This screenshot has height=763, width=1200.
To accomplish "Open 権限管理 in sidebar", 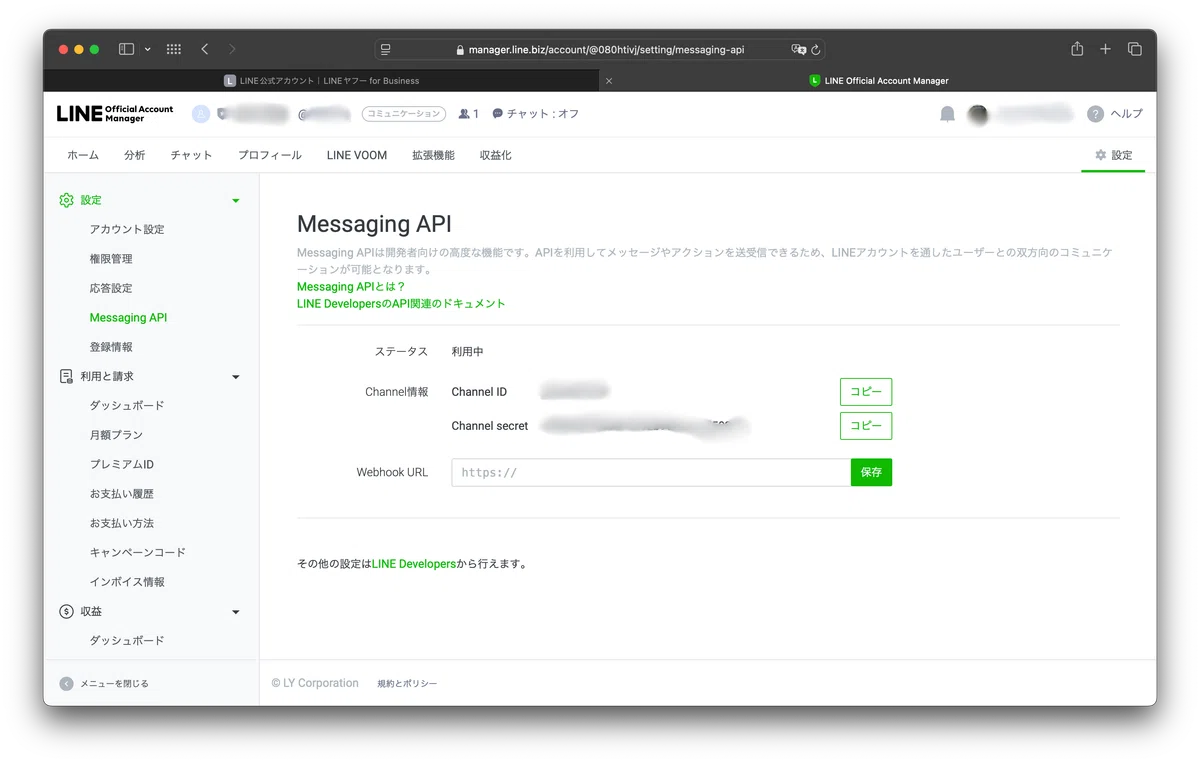I will 111,259.
